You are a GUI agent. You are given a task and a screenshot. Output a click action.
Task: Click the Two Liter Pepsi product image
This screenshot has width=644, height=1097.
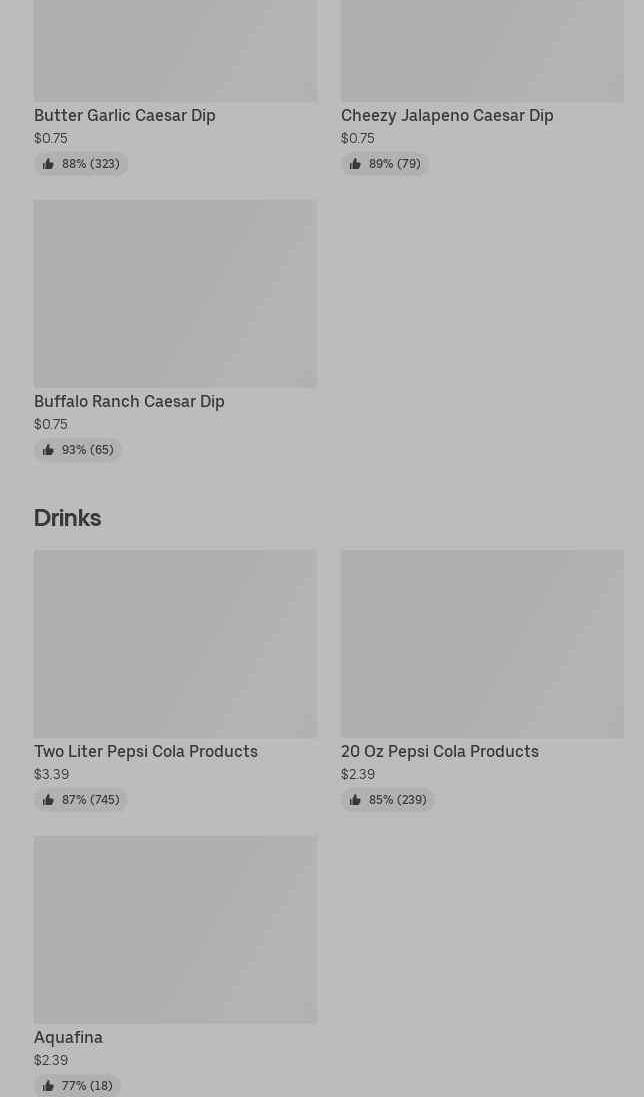[x=175, y=643]
